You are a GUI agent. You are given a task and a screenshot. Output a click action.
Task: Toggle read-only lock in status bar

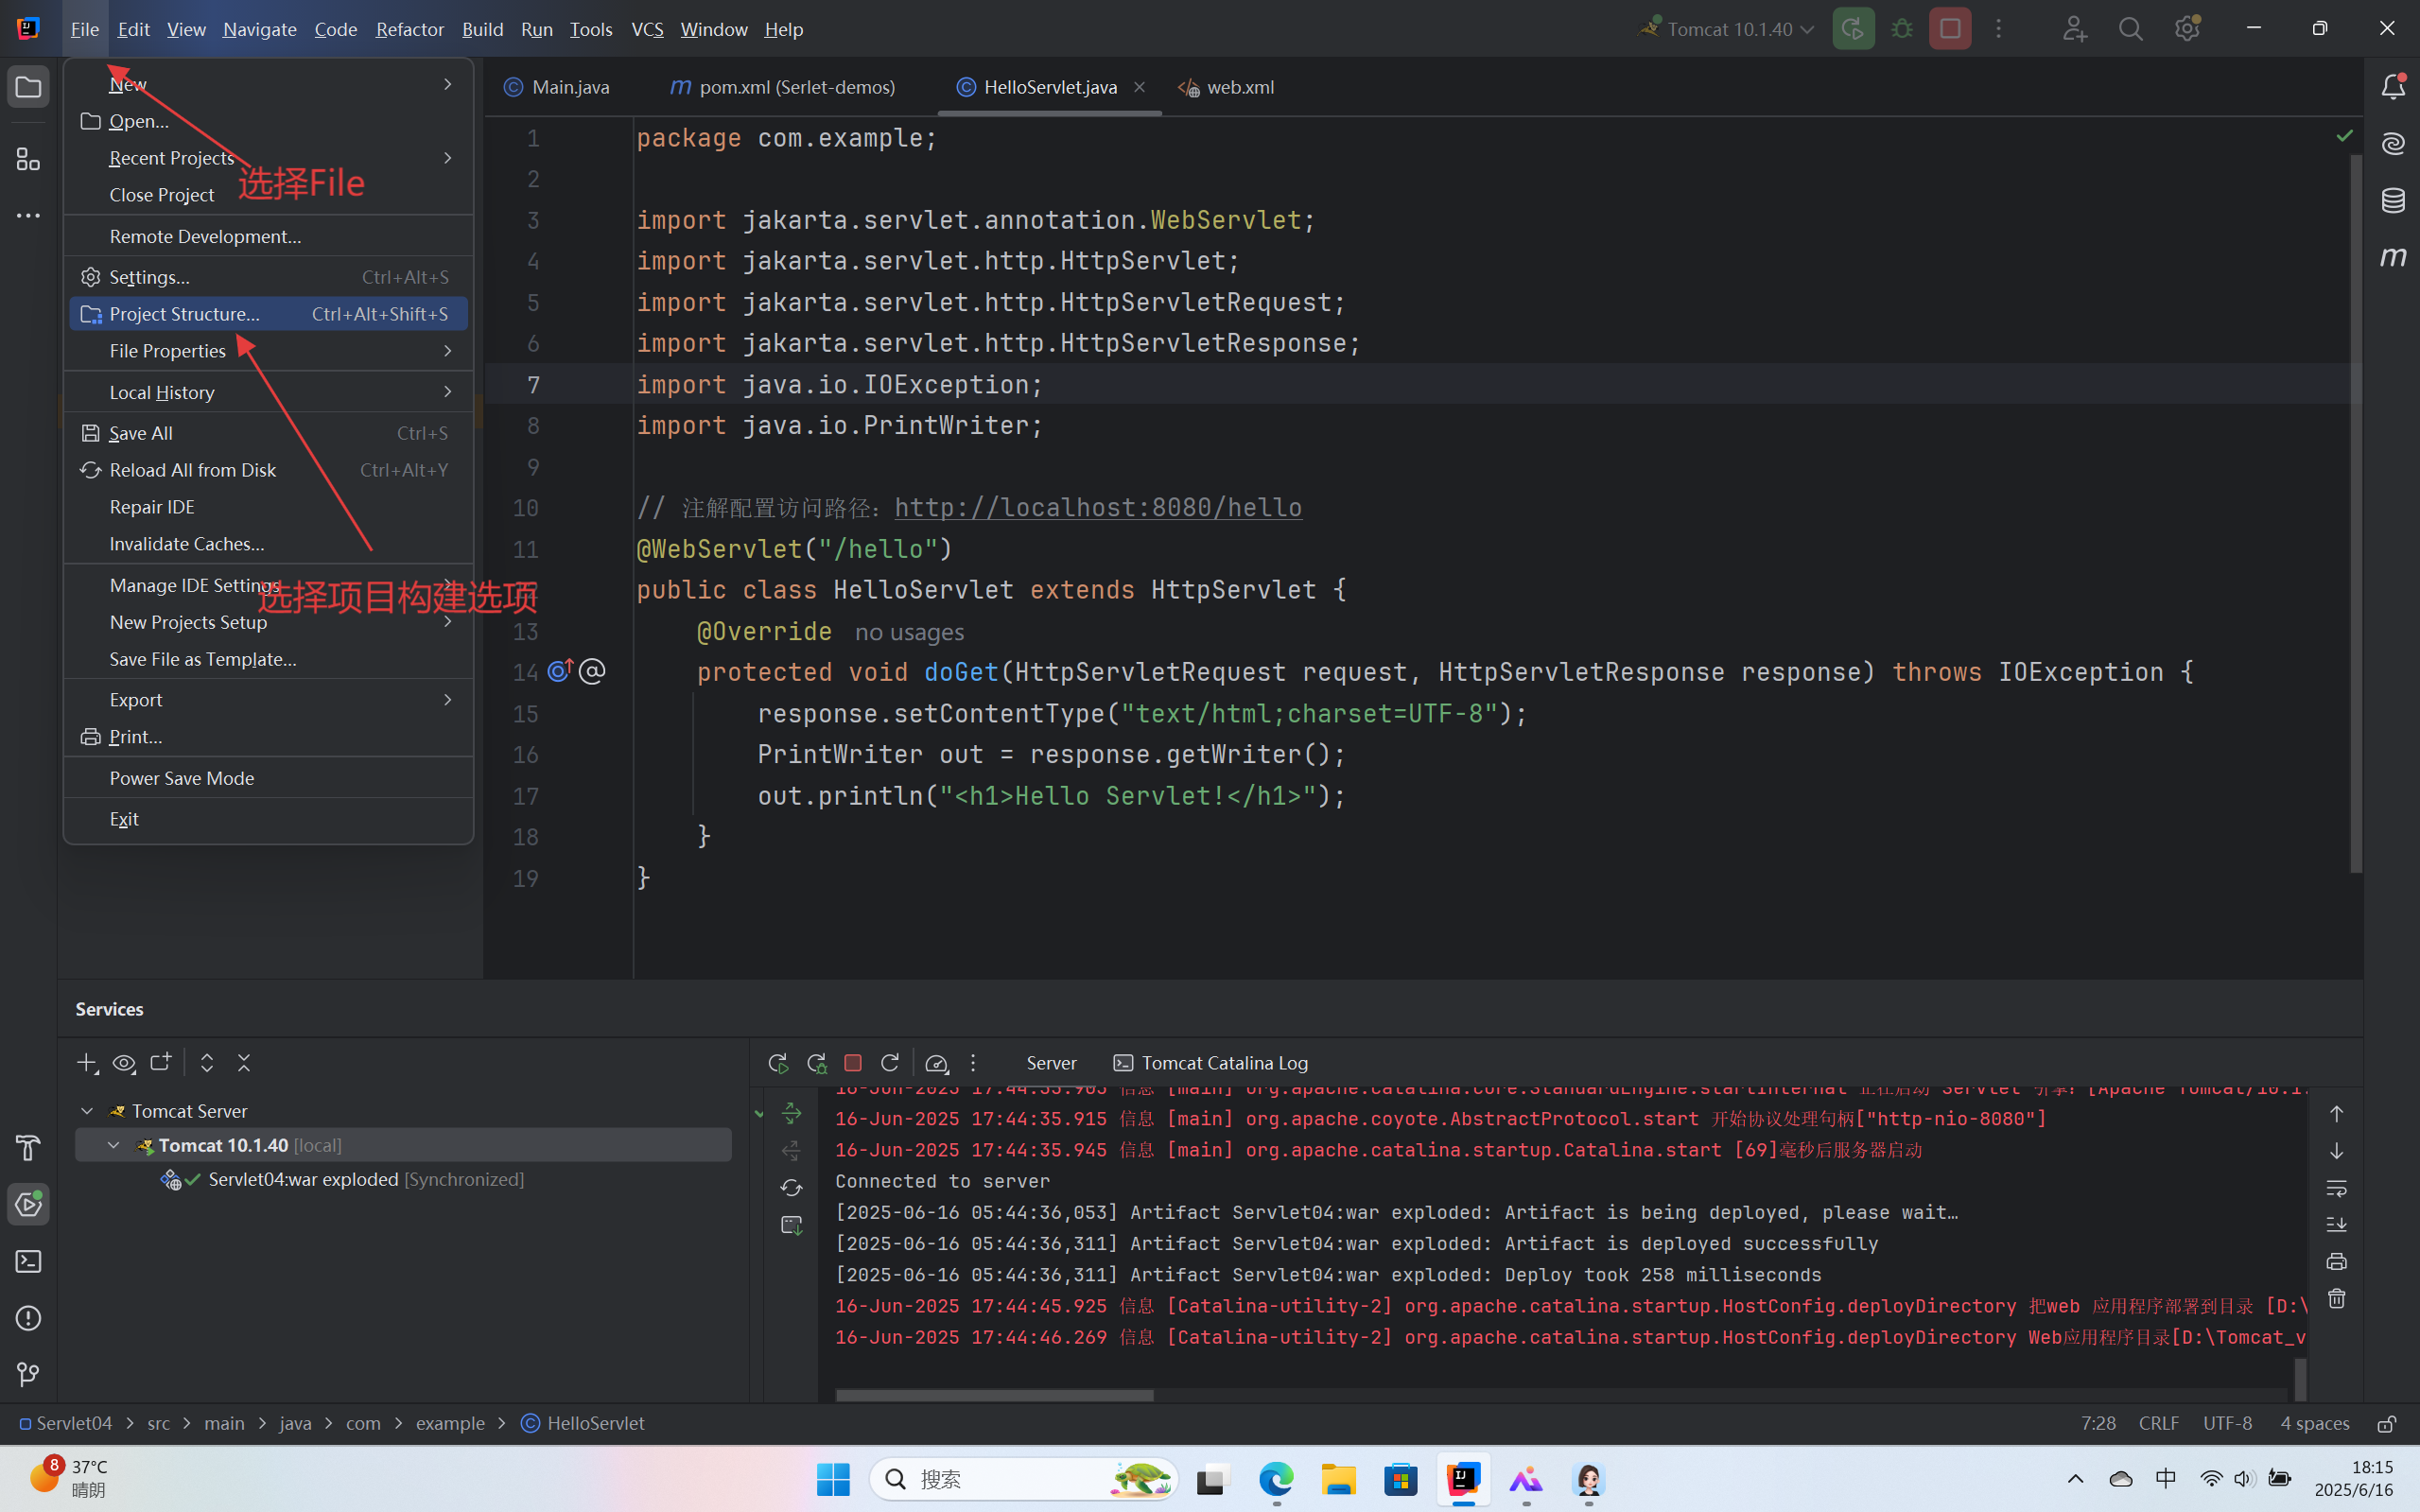[2386, 1423]
